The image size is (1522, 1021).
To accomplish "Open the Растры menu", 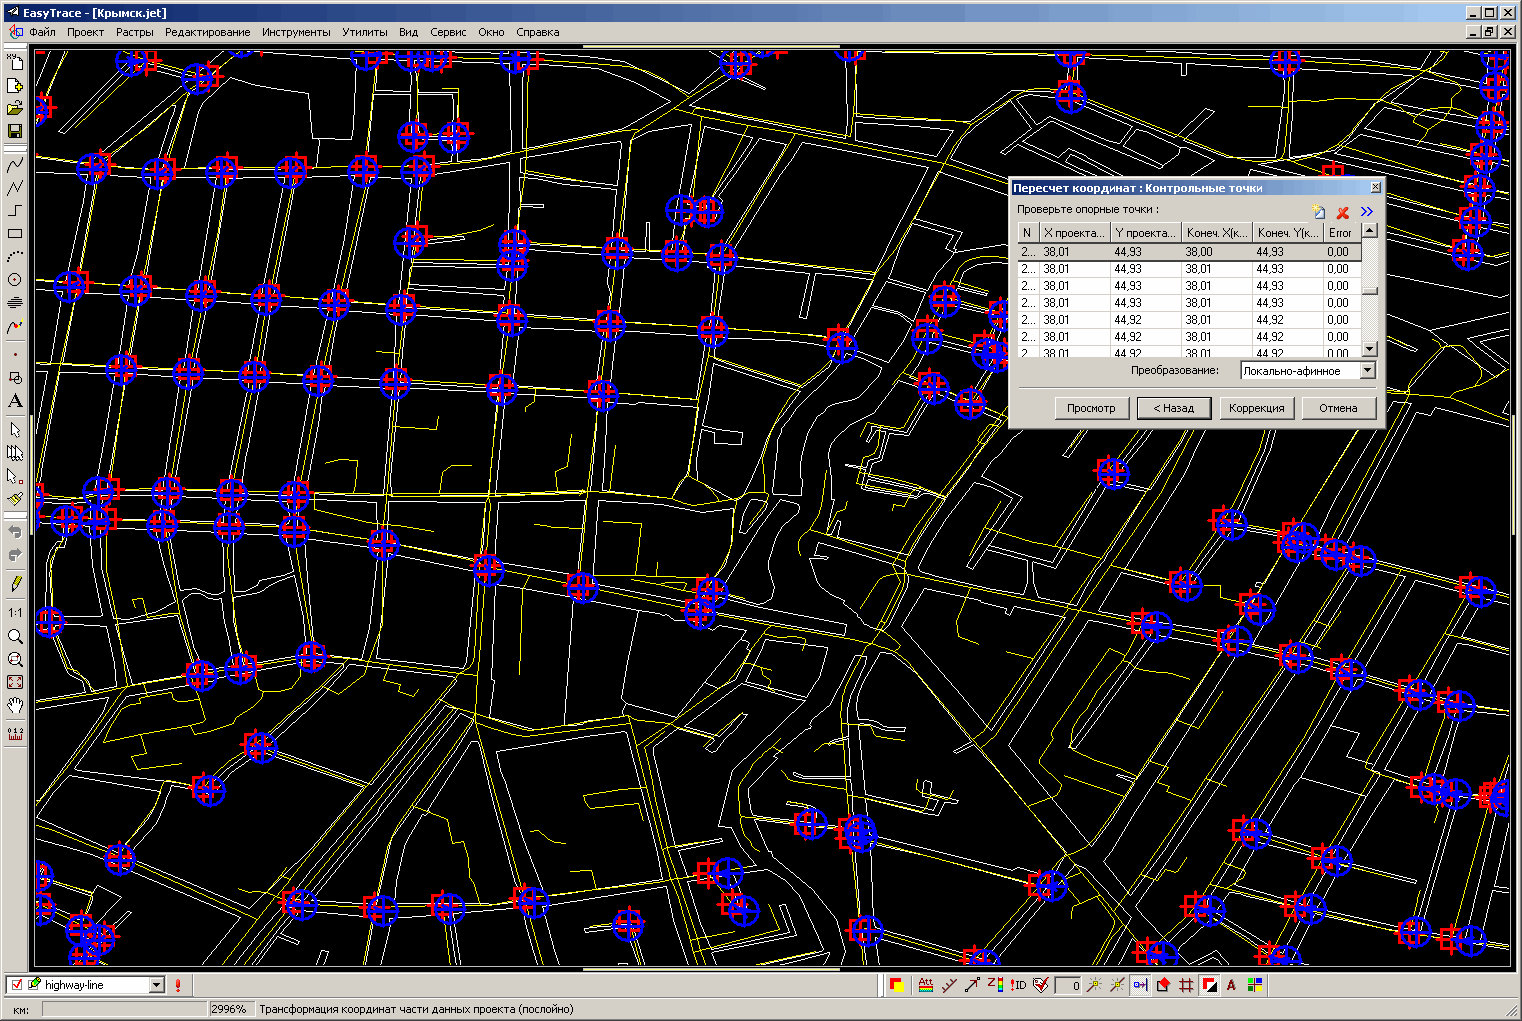I will [134, 32].
